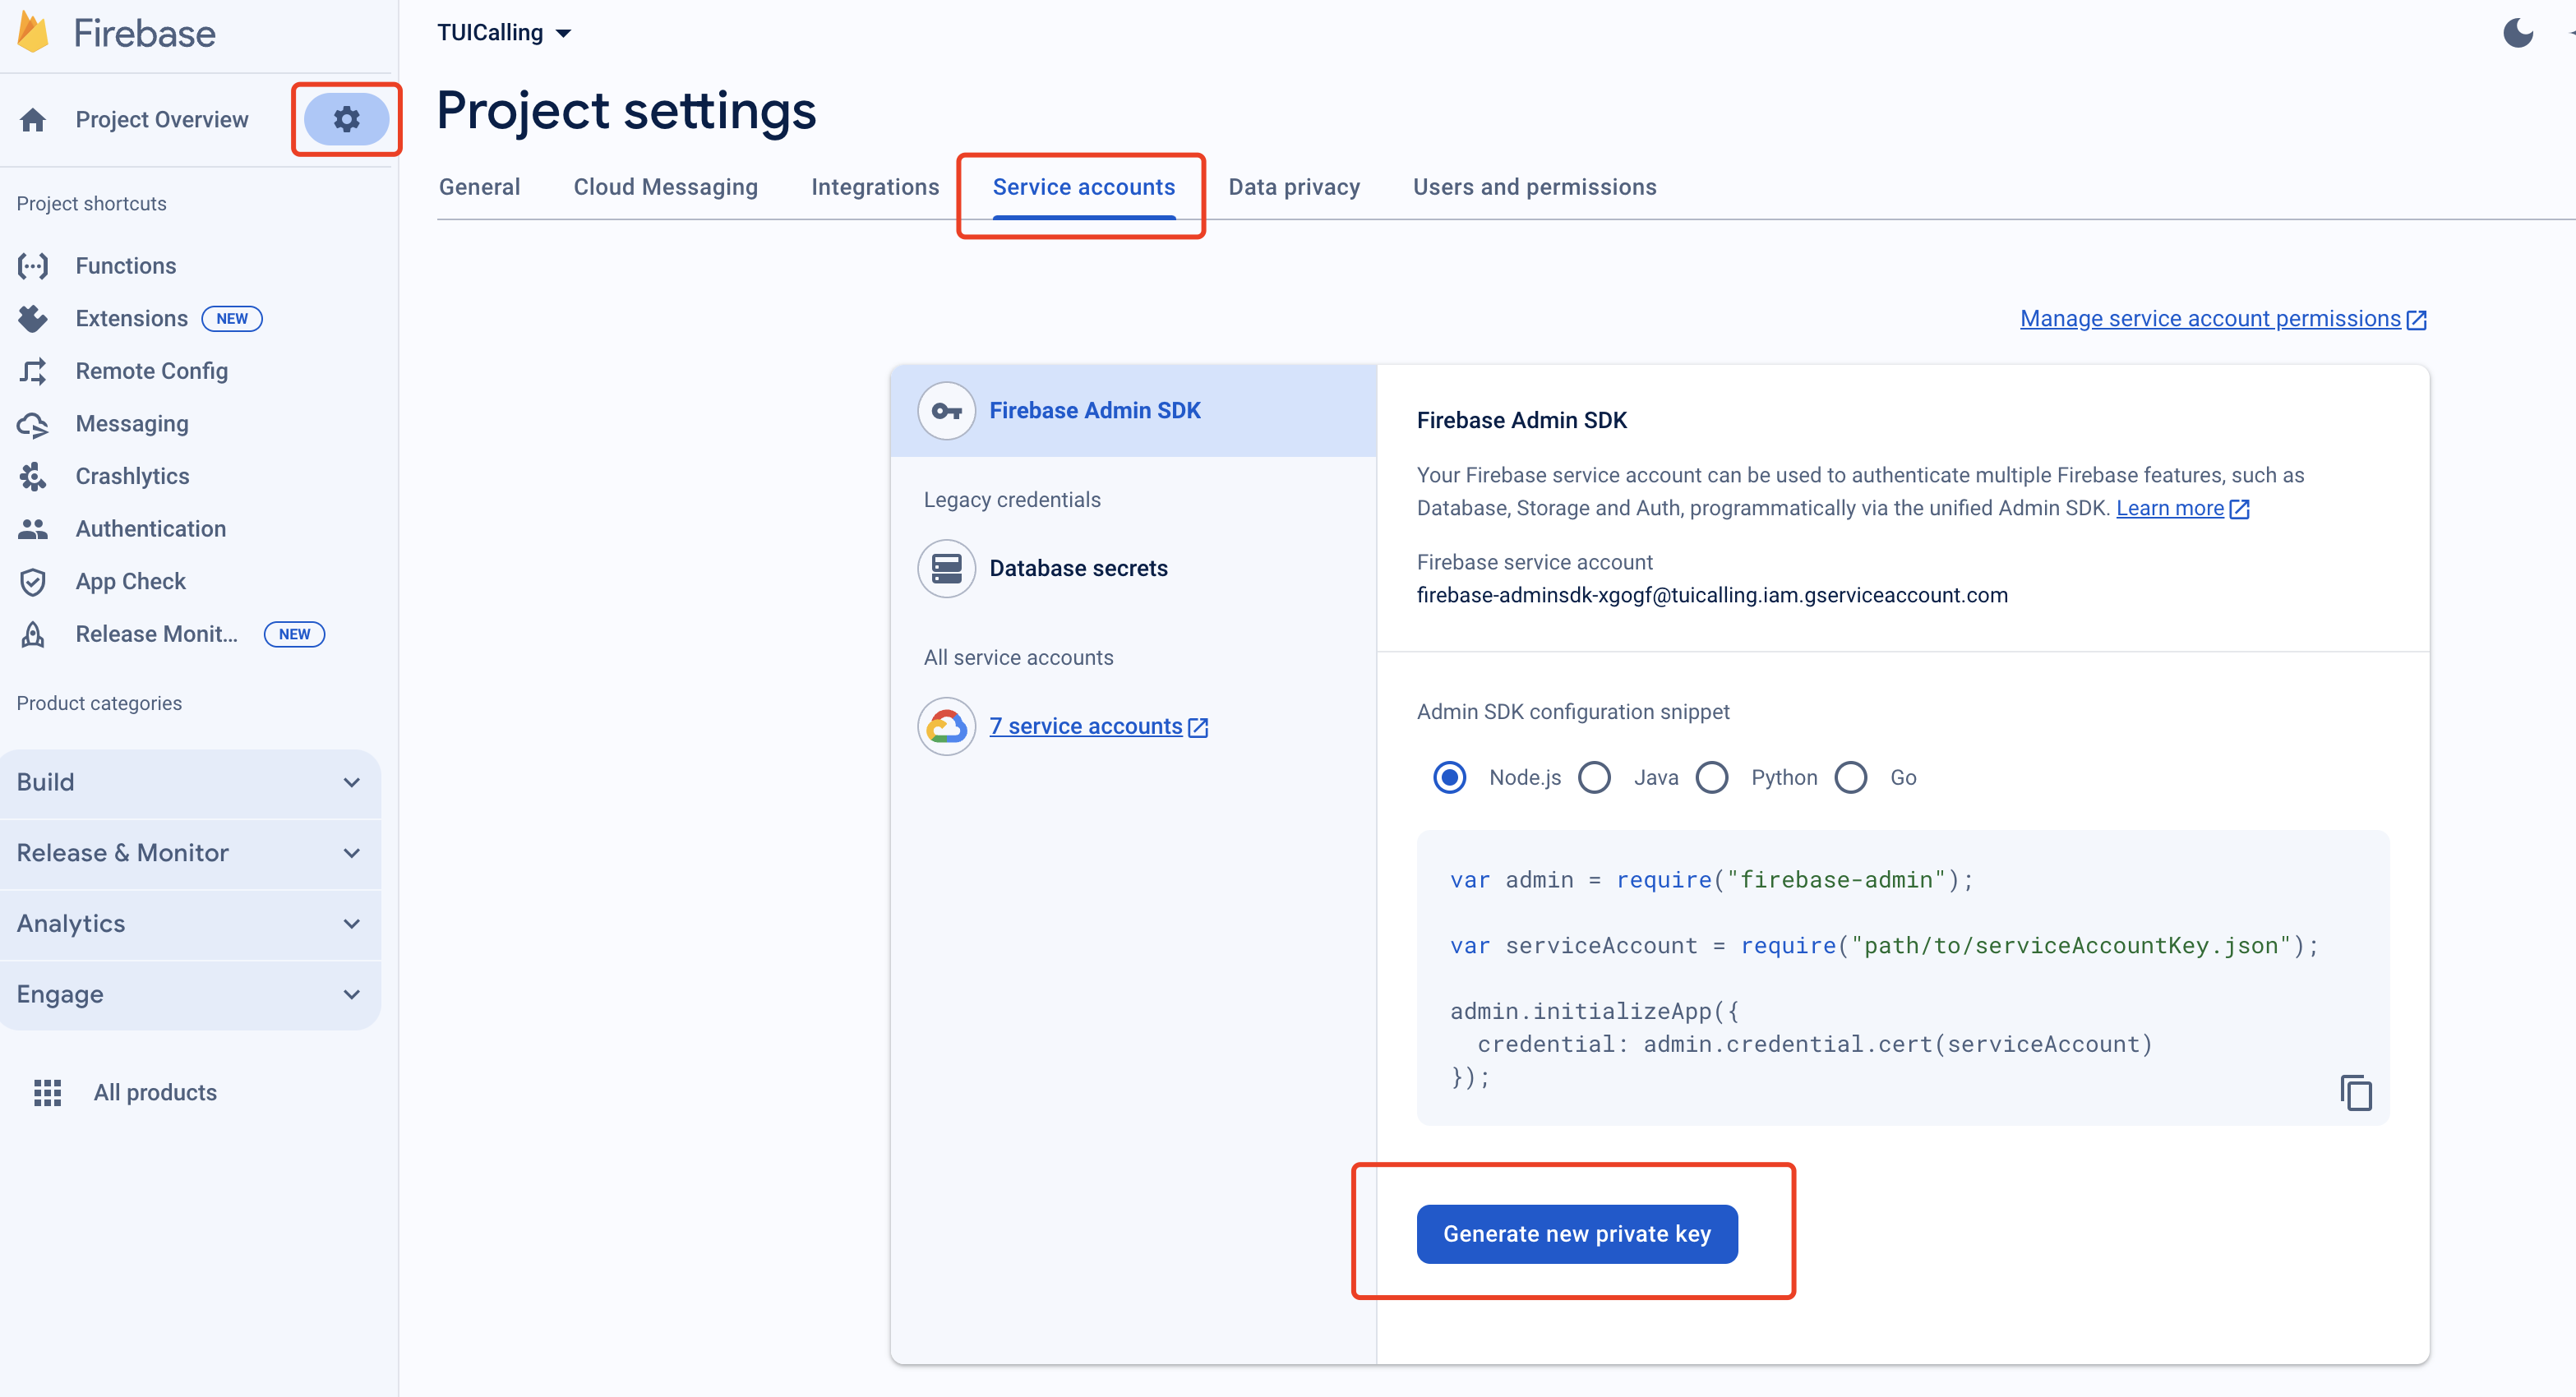Screen dimensions: 2576x1397
Task: Open App Check shield shortcut
Action: pos(130,581)
